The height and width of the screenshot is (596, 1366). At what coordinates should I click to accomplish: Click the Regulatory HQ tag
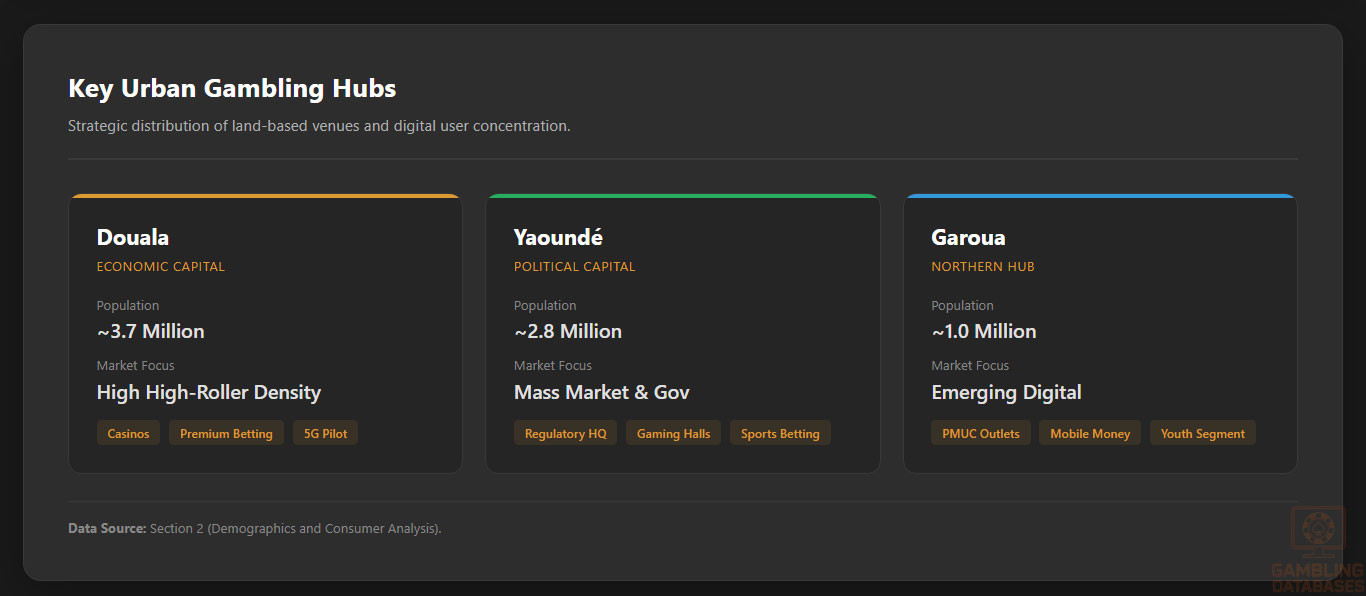565,433
